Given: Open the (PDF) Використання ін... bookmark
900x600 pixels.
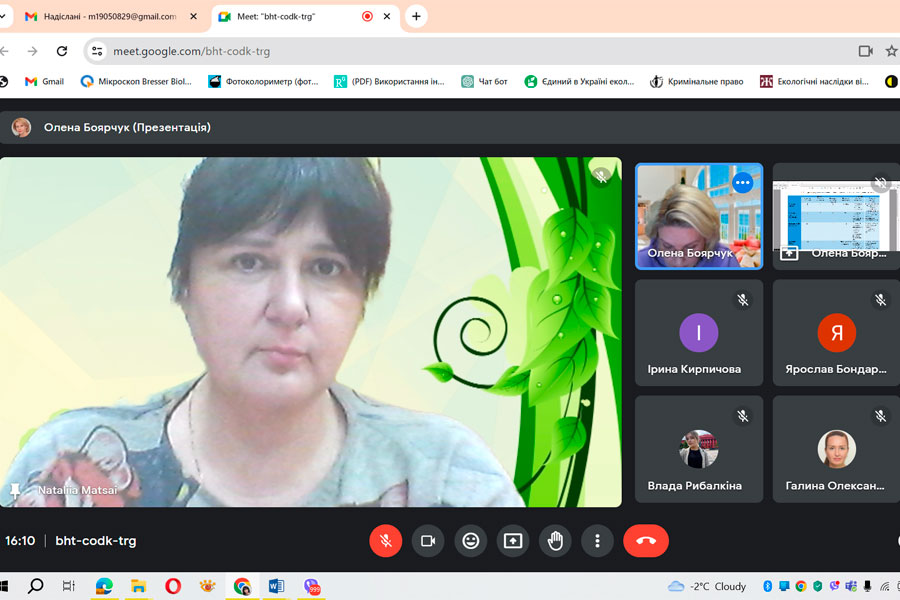Looking at the screenshot, I should (389, 82).
